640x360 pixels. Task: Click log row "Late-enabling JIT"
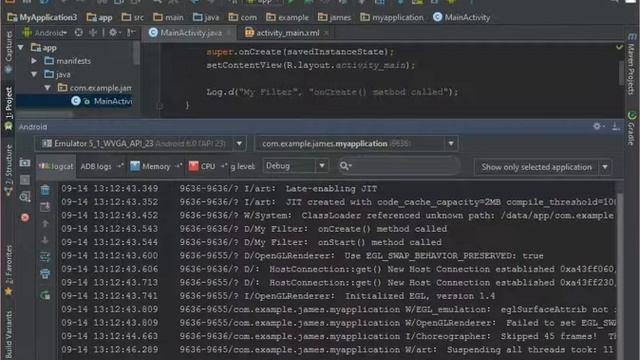pyautogui.click(x=338, y=189)
